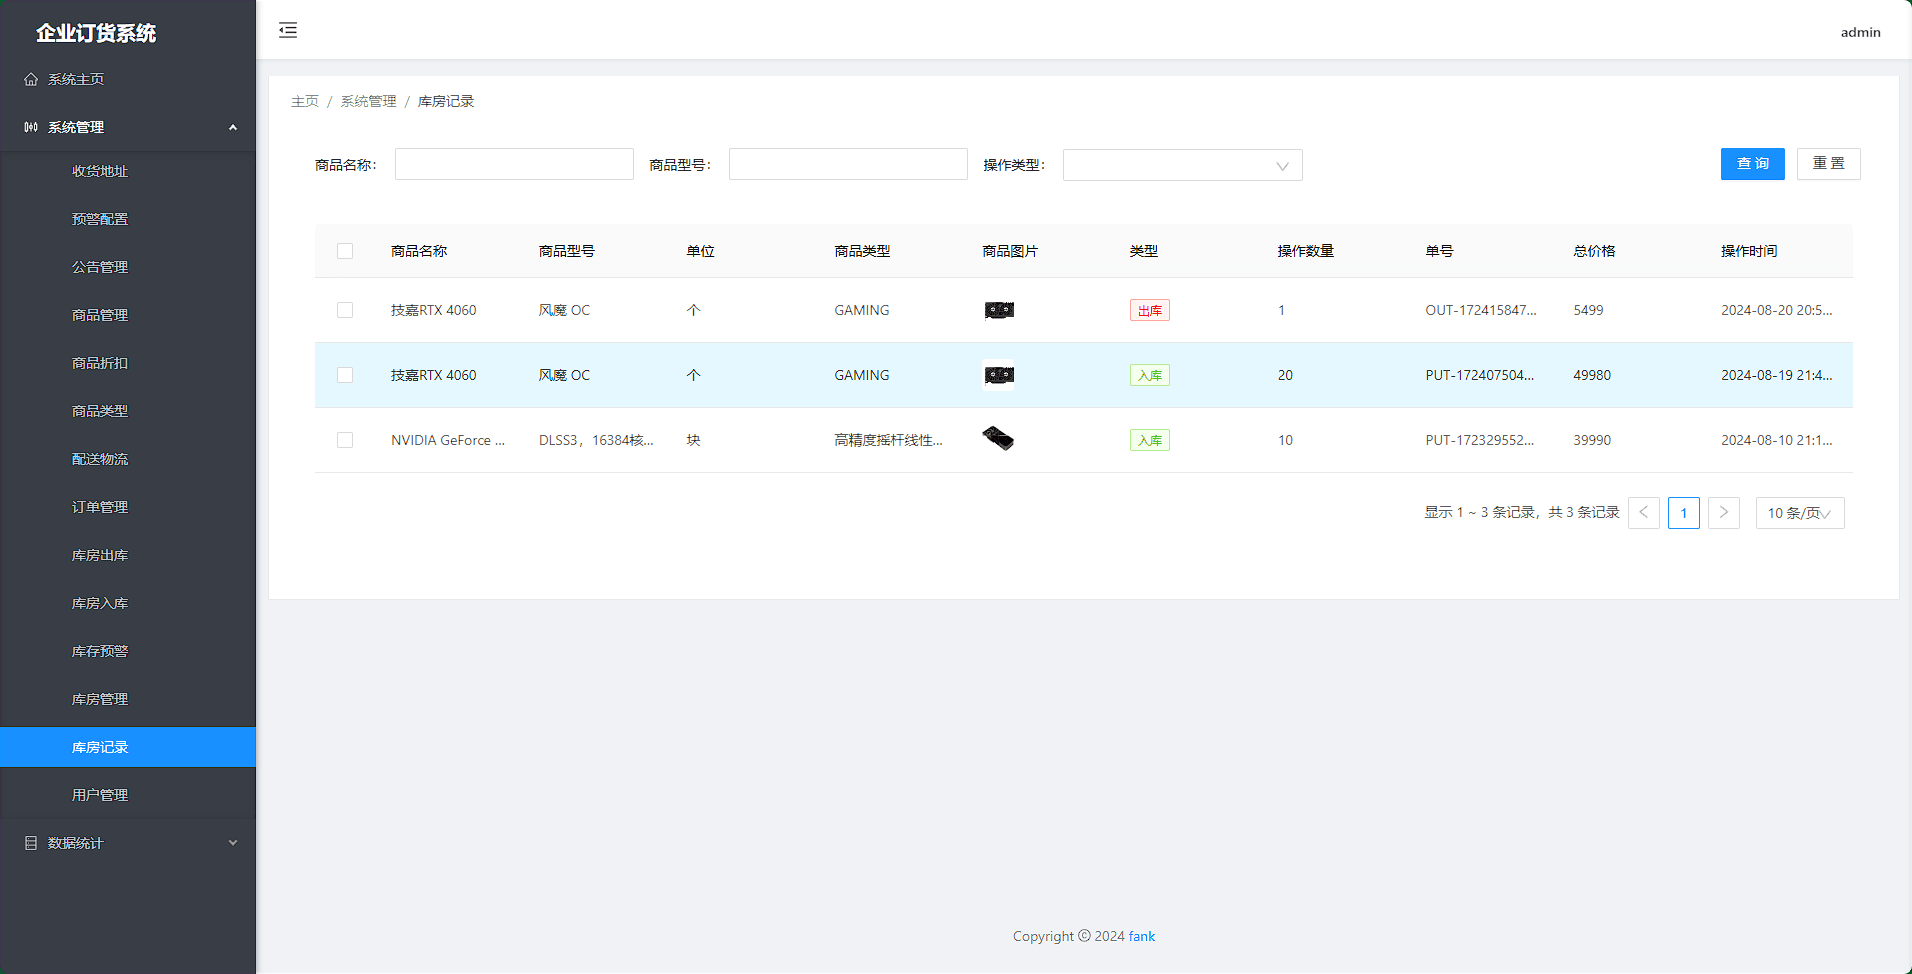Open the 库房入库 menu item
1912x974 pixels.
coord(128,603)
